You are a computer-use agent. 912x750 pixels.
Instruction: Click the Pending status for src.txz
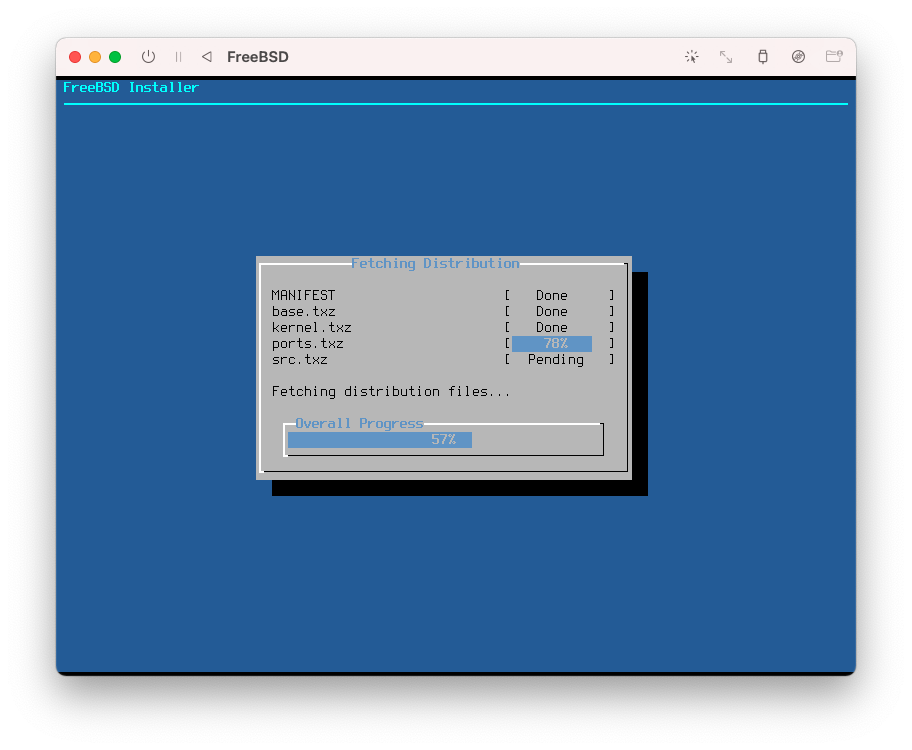click(x=555, y=360)
